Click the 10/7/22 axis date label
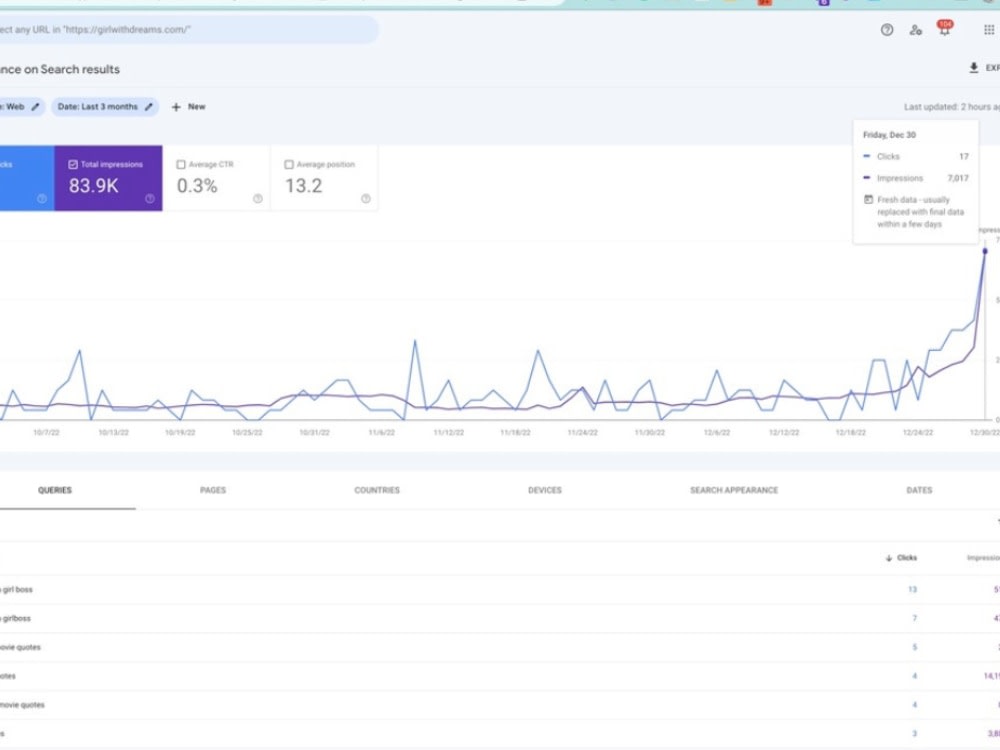The image size is (1000, 750). pyautogui.click(x=46, y=432)
